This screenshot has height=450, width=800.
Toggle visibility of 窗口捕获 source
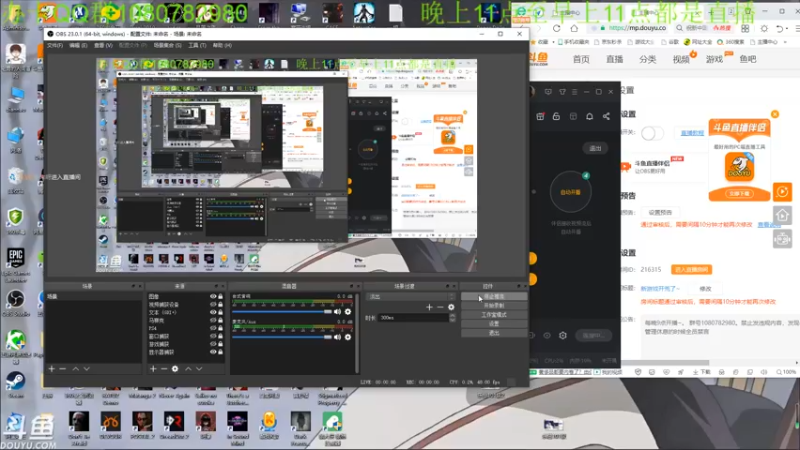pyautogui.click(x=213, y=336)
